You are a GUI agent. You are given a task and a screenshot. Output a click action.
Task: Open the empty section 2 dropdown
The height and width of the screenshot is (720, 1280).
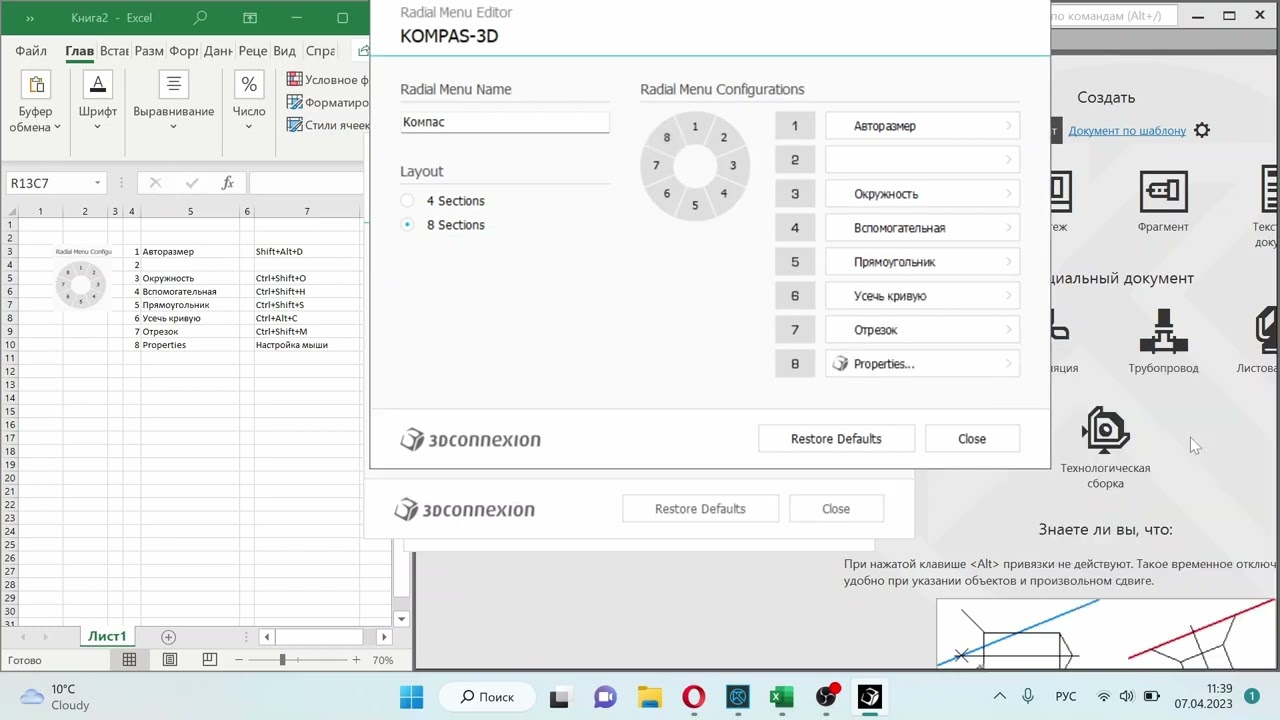click(922, 160)
